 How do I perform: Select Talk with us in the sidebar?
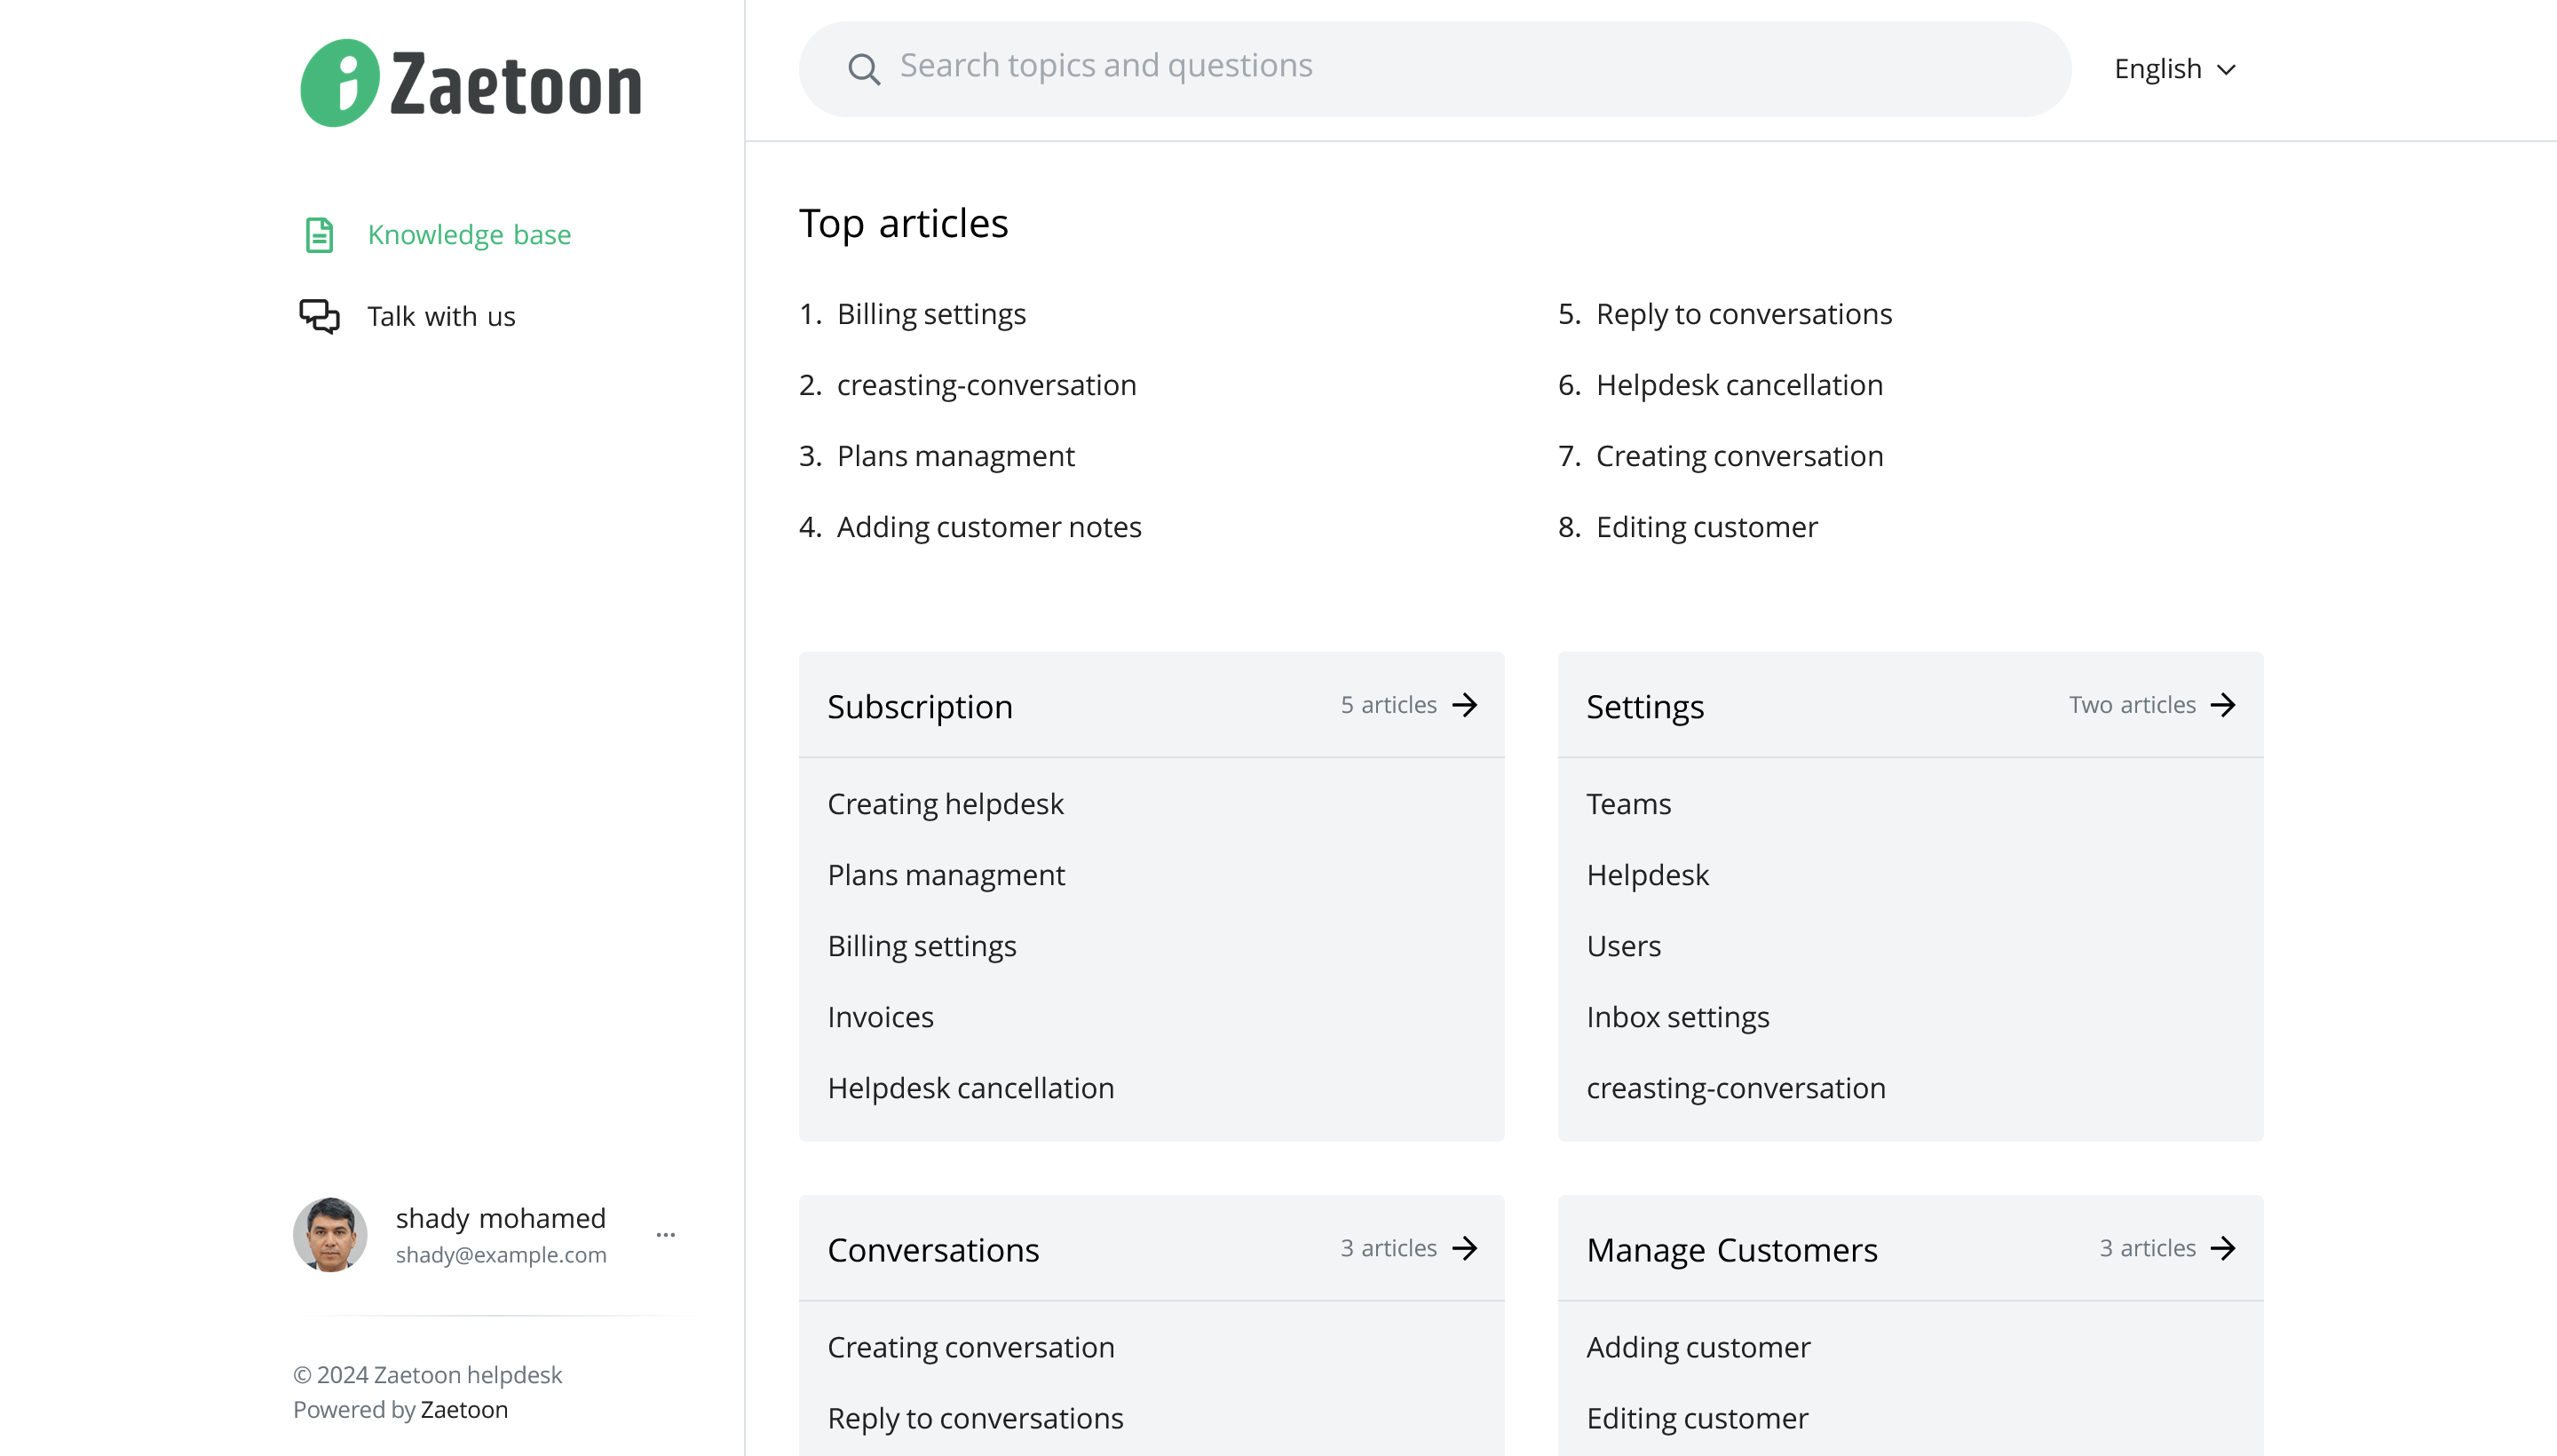441,316
